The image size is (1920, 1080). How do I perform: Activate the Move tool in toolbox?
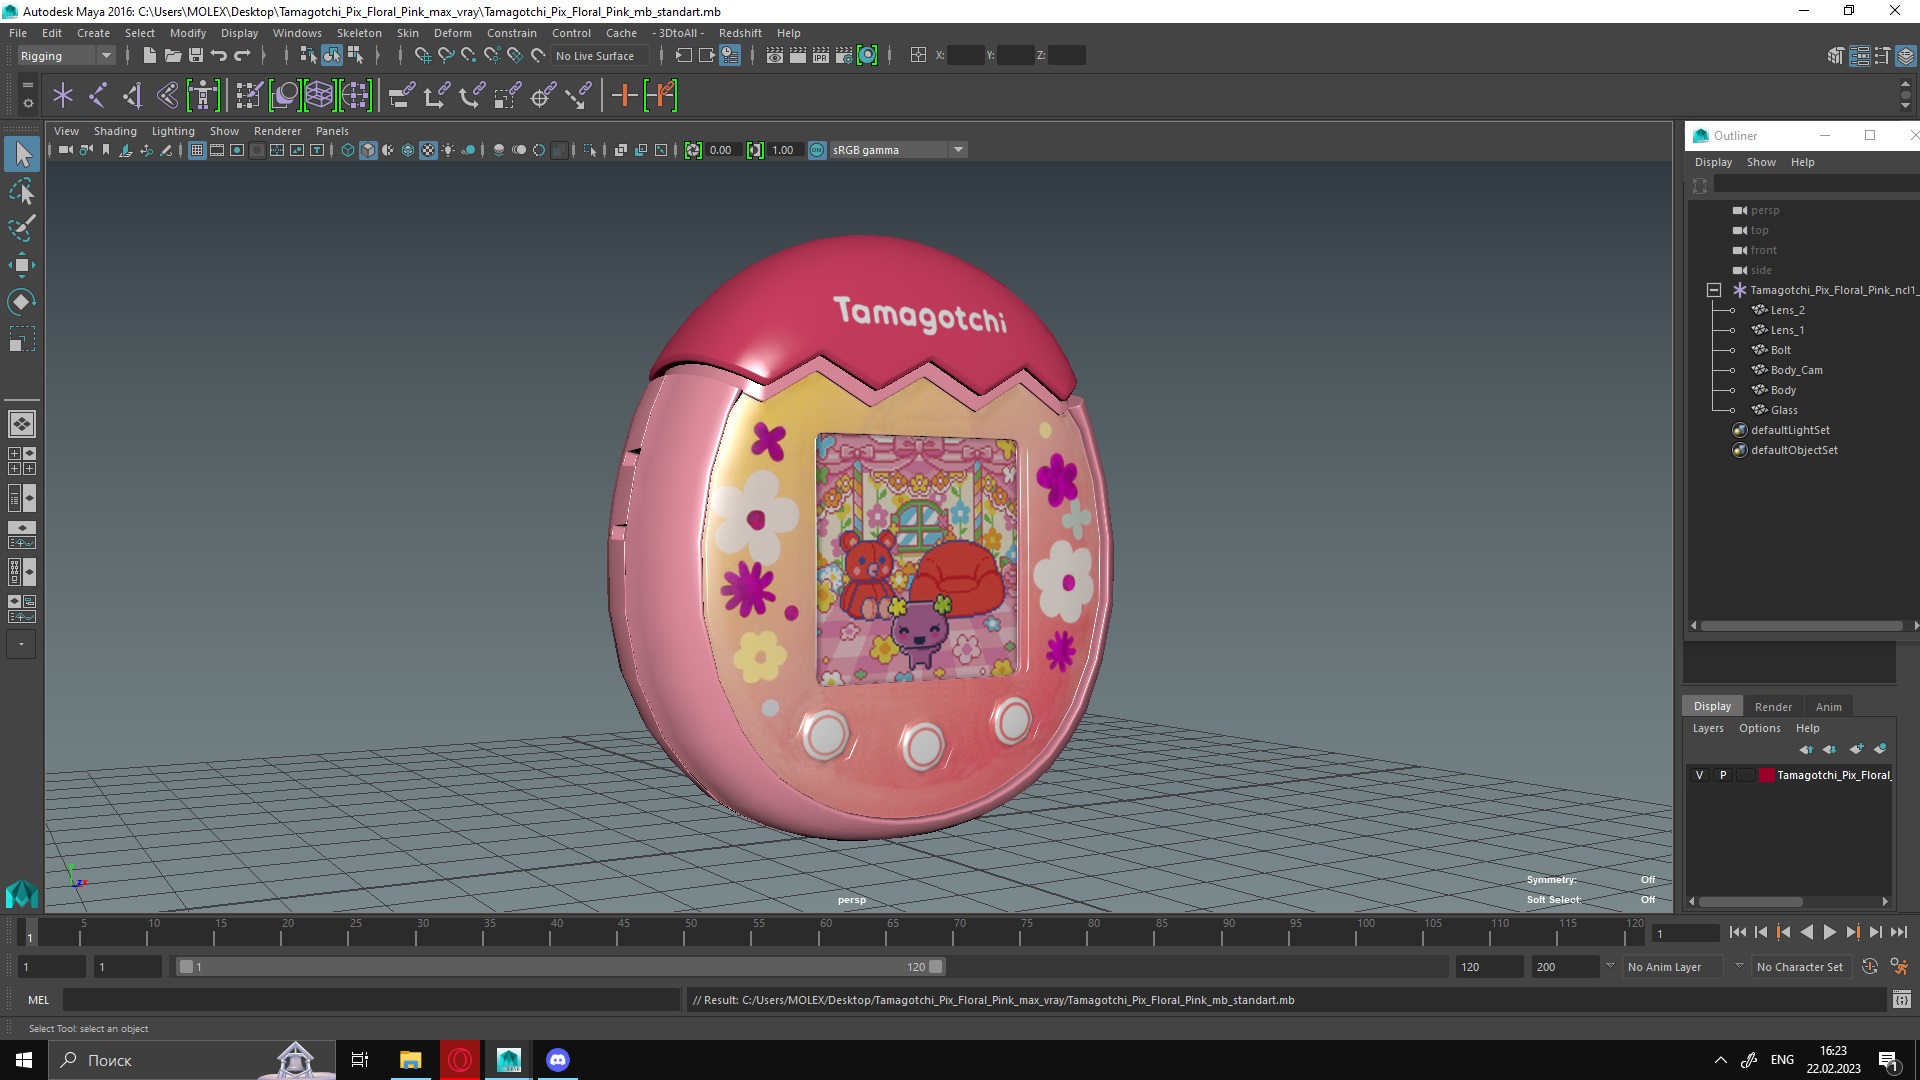22,265
